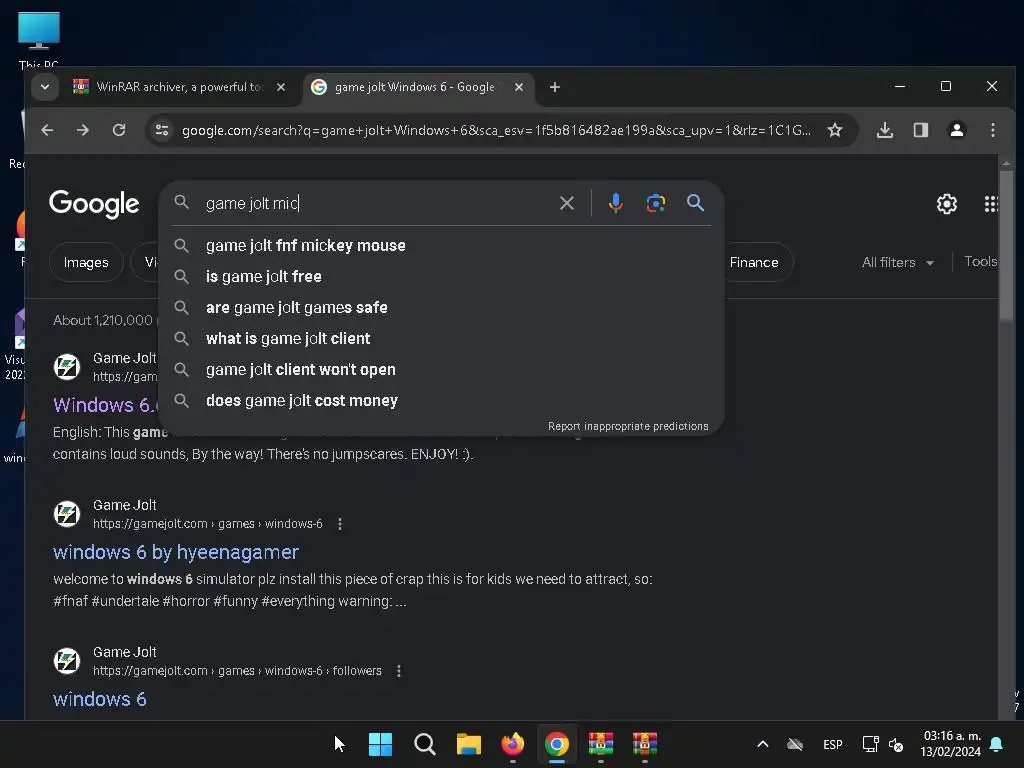This screenshot has height=768, width=1024.
Task: Toggle the Chrome side panel icon
Action: click(x=921, y=130)
